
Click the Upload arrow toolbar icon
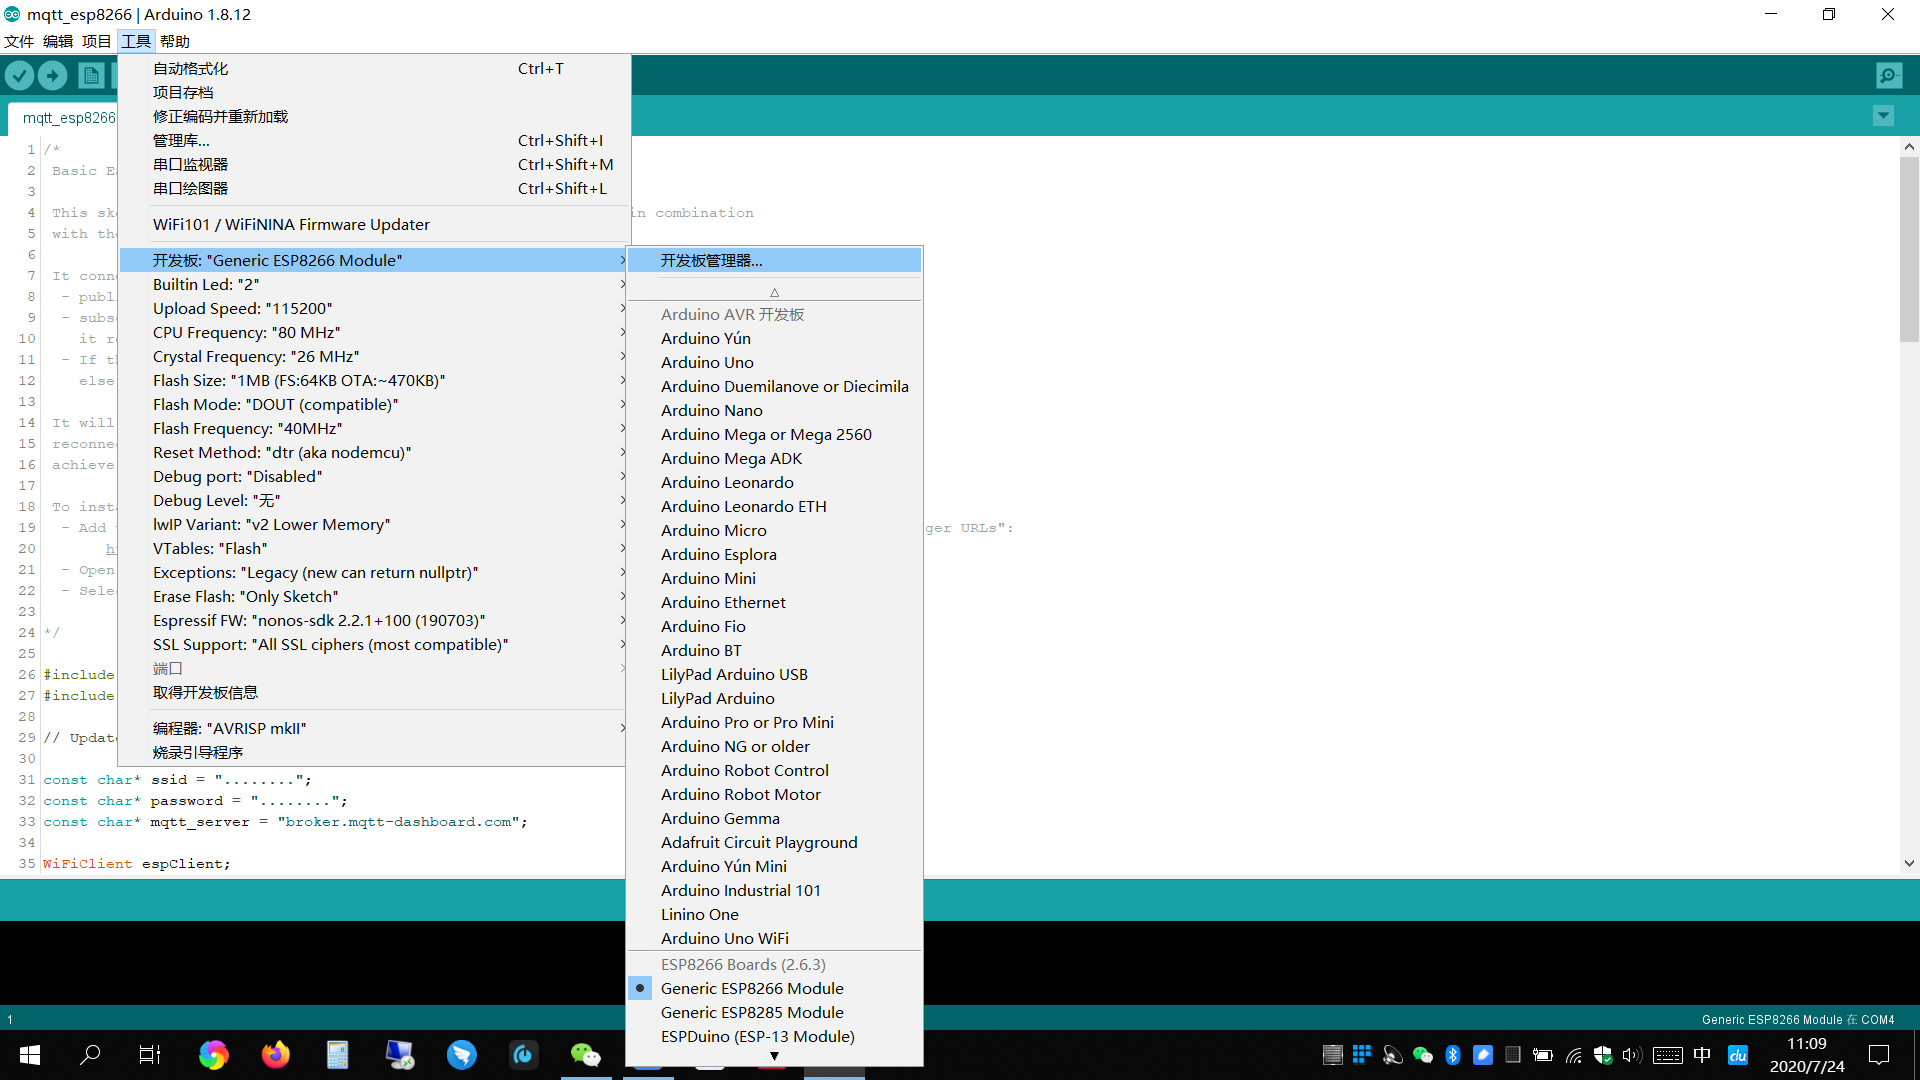[x=53, y=75]
